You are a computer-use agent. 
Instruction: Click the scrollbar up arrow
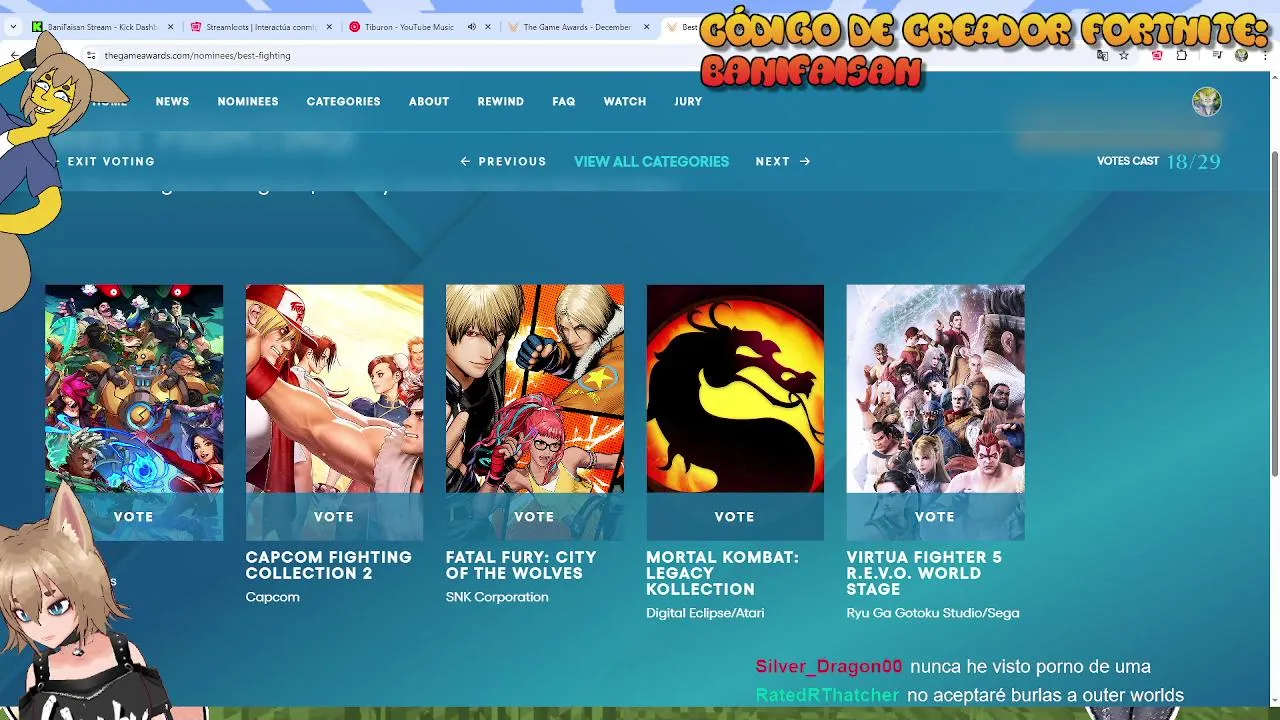1273,78
